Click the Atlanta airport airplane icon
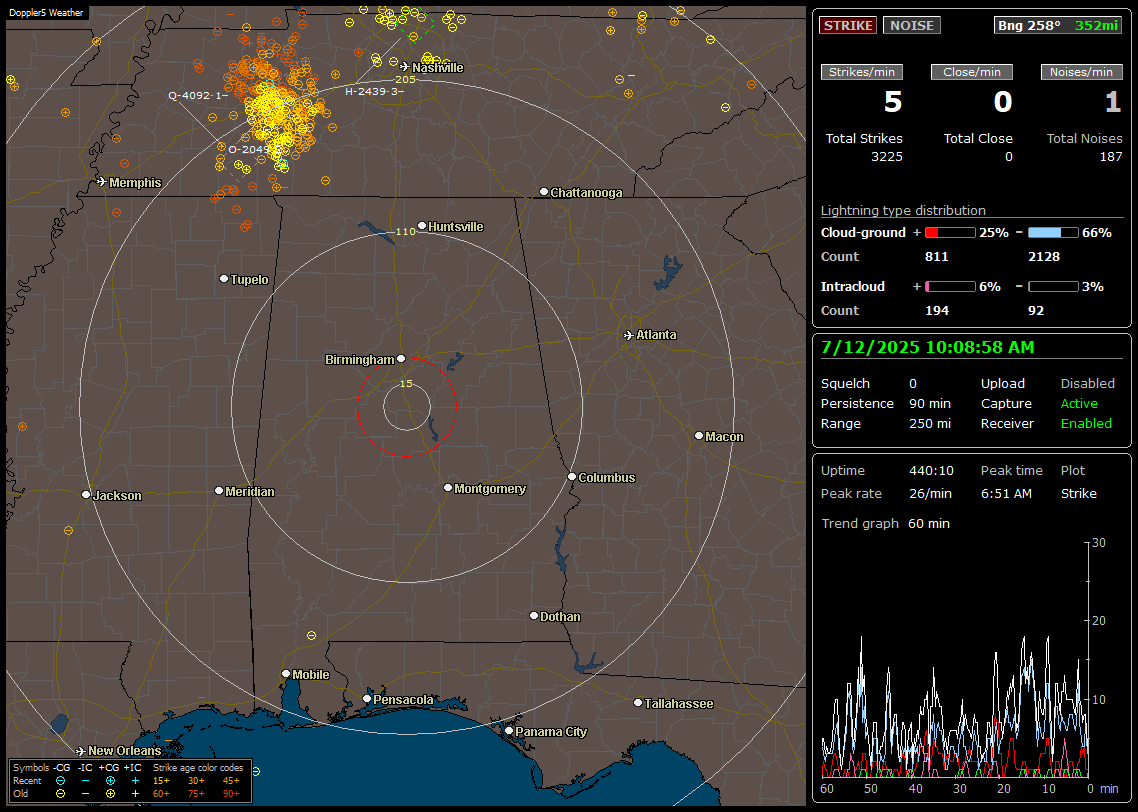This screenshot has width=1138, height=812. pyautogui.click(x=629, y=335)
